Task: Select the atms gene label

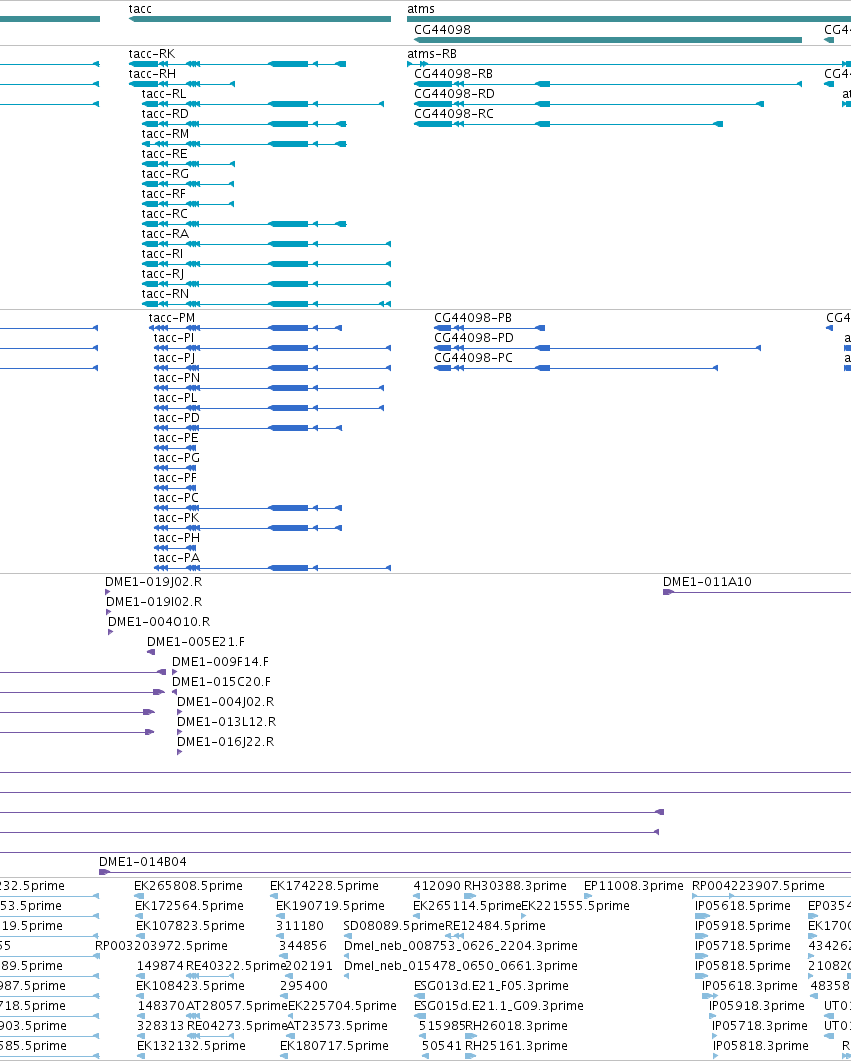Action: pos(421,9)
